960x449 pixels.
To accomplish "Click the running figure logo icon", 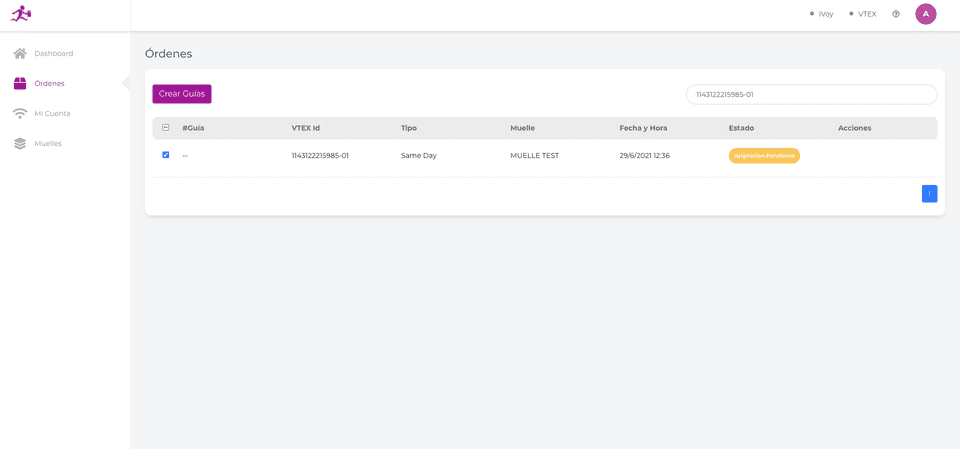I will [21, 14].
